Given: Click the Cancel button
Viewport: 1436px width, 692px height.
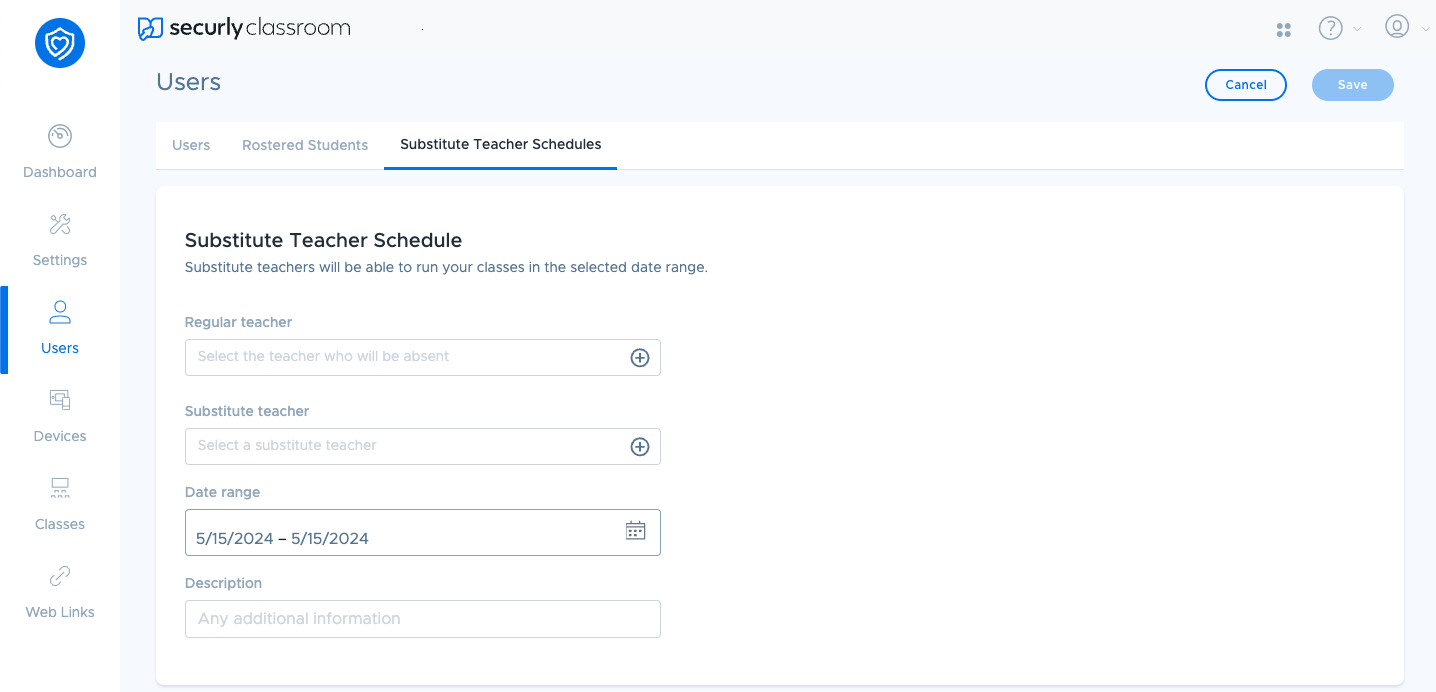Looking at the screenshot, I should pyautogui.click(x=1246, y=85).
